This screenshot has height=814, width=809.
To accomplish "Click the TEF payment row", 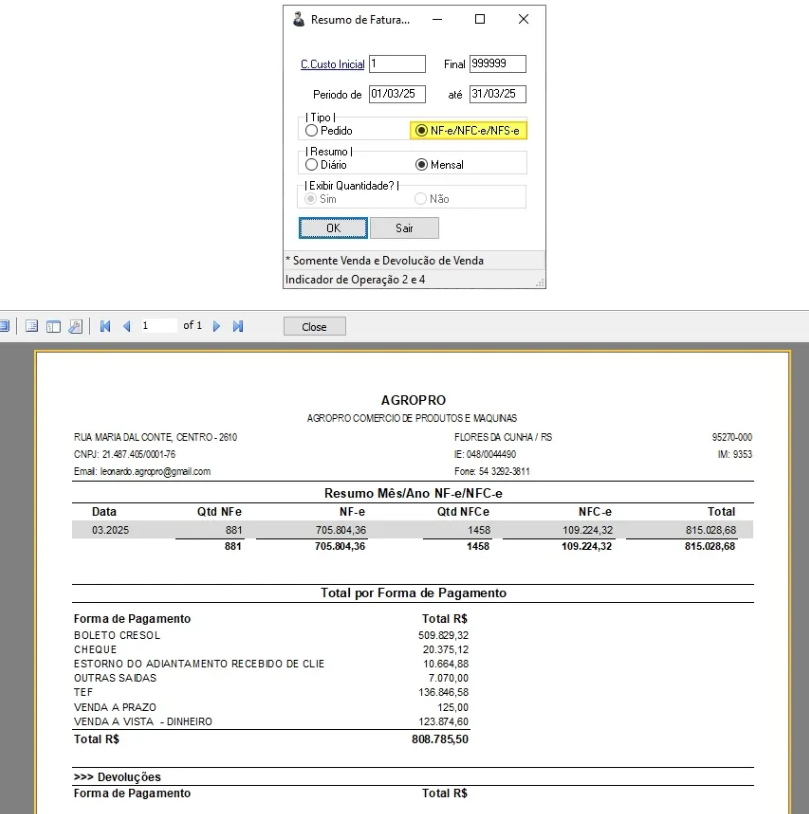I will (x=271, y=692).
